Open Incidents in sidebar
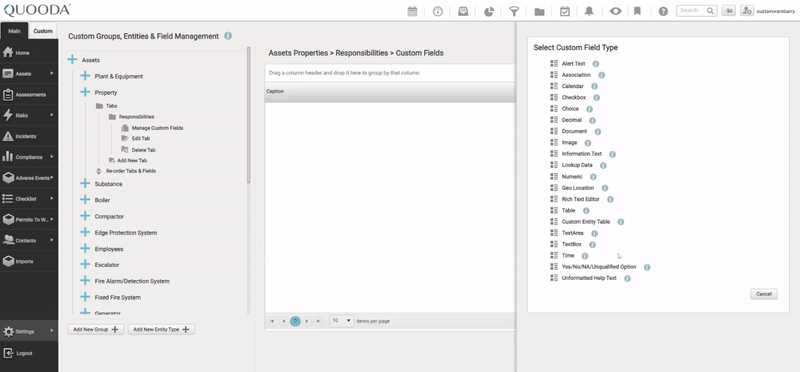 29,136
